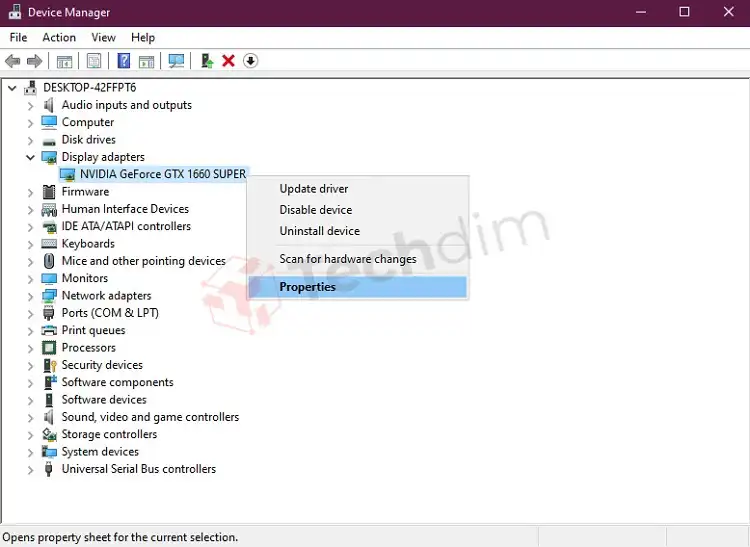Expand the Disk drives category chevron
The height and width of the screenshot is (547, 750).
point(30,141)
